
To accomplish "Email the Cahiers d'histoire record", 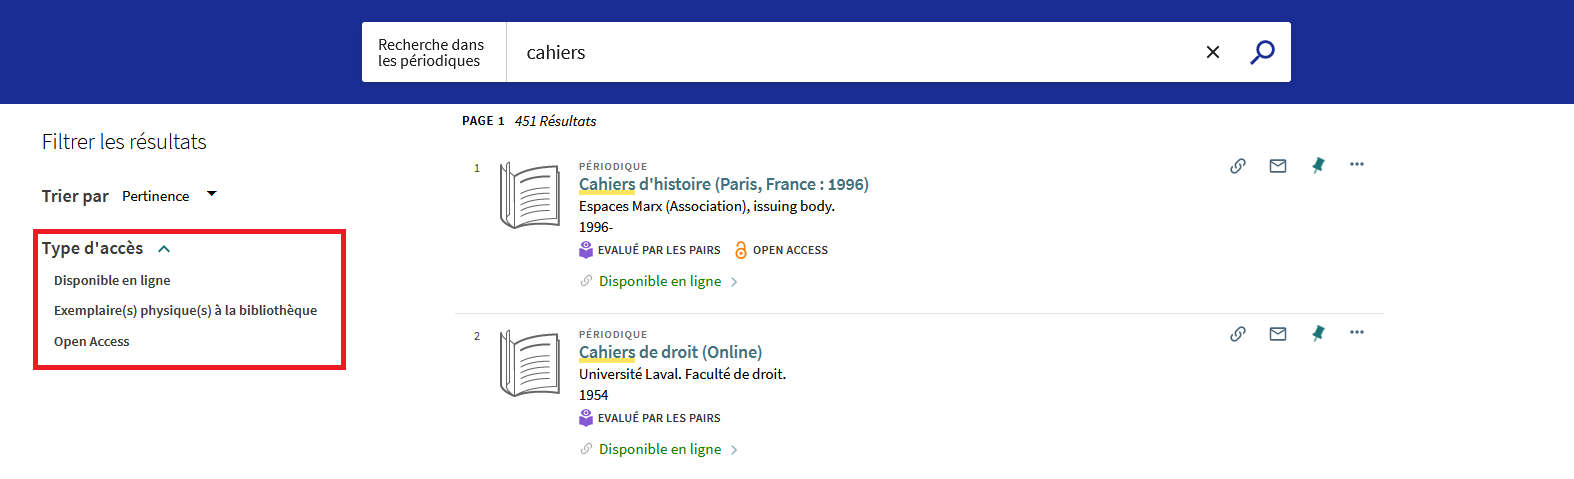I will coord(1278,166).
